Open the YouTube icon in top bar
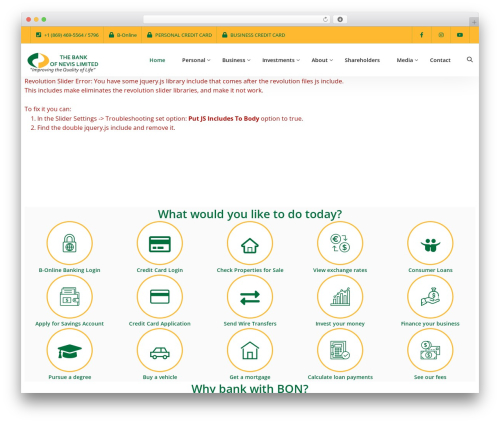 coord(460,35)
